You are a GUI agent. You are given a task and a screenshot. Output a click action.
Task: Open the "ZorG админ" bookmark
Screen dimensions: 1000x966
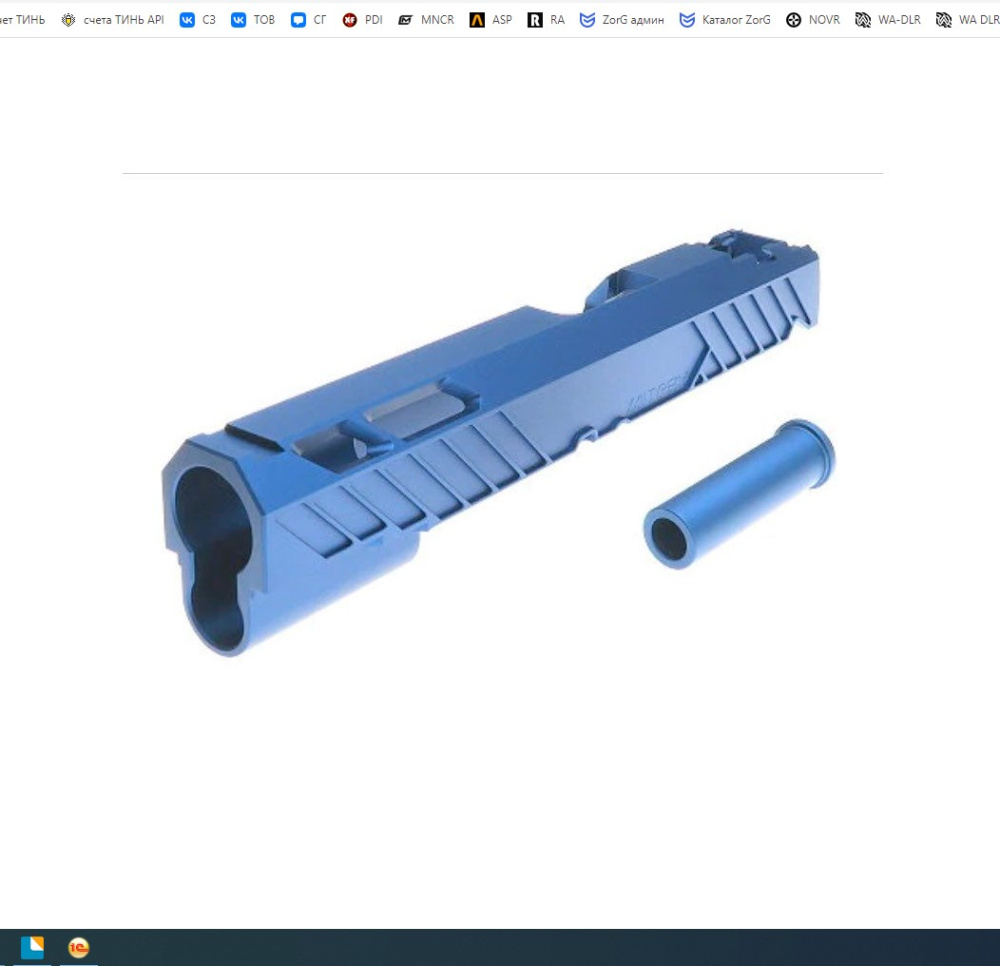[x=622, y=20]
